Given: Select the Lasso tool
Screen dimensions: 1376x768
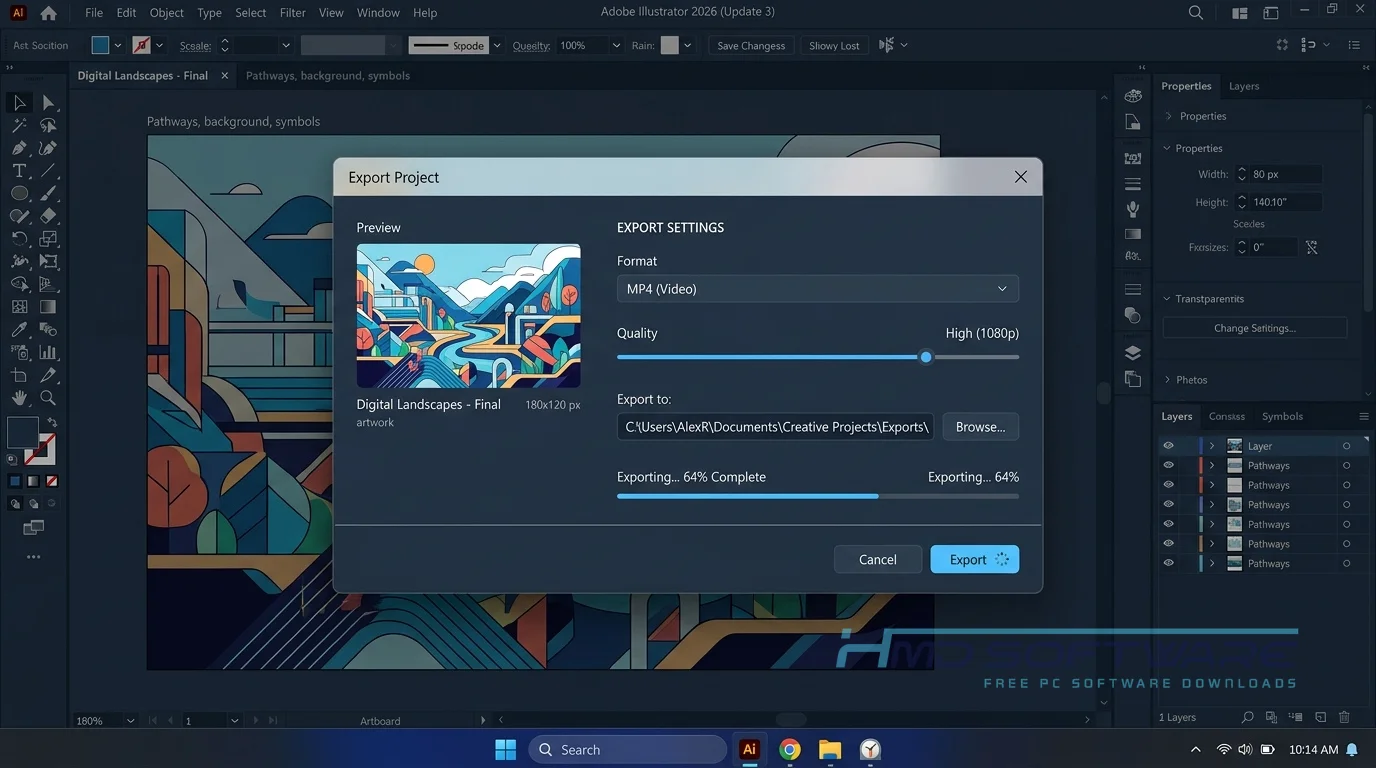Looking at the screenshot, I should click(48, 125).
